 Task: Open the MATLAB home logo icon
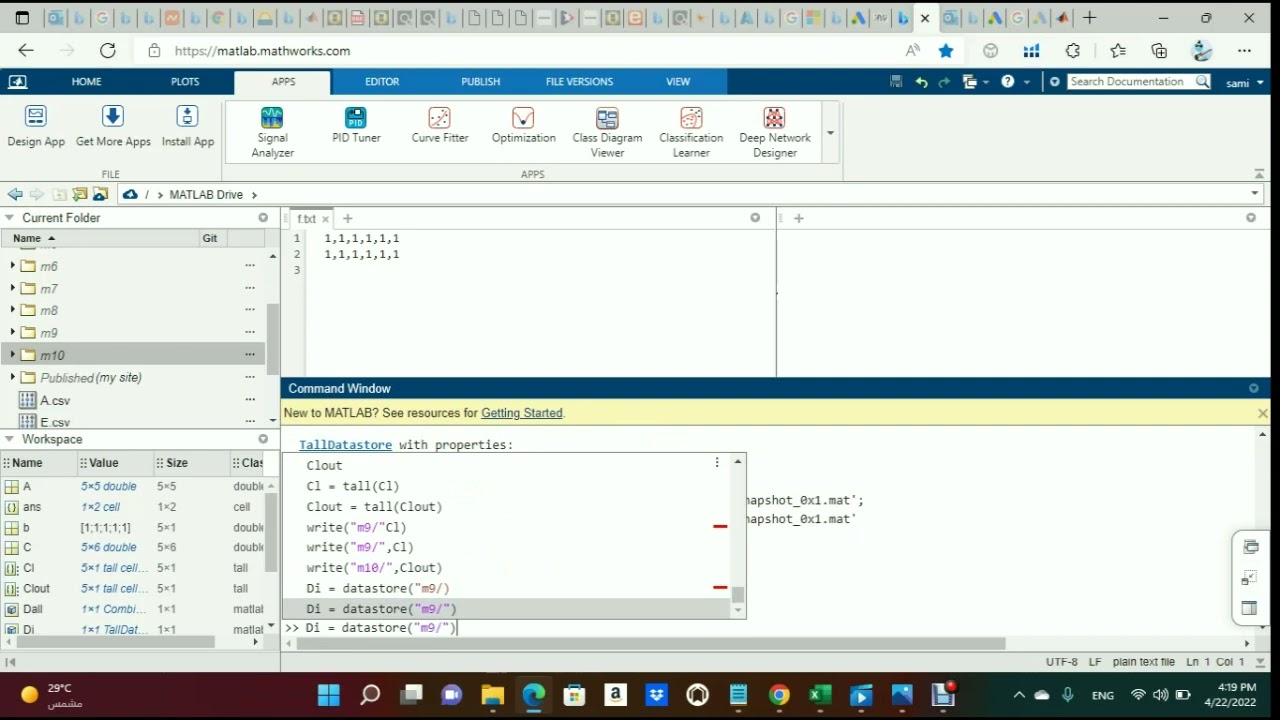[17, 82]
